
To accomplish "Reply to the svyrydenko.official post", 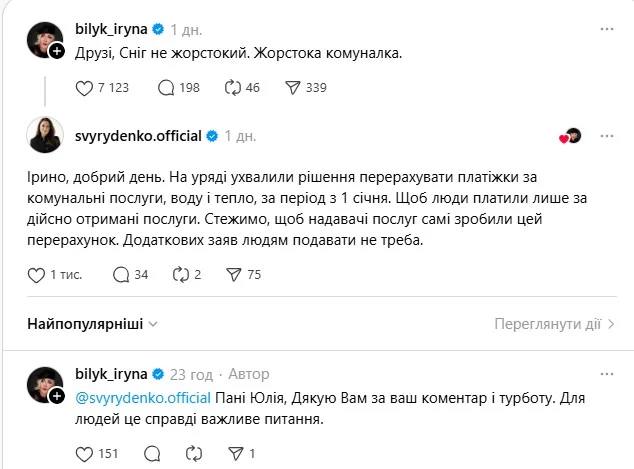I will click(121, 275).
